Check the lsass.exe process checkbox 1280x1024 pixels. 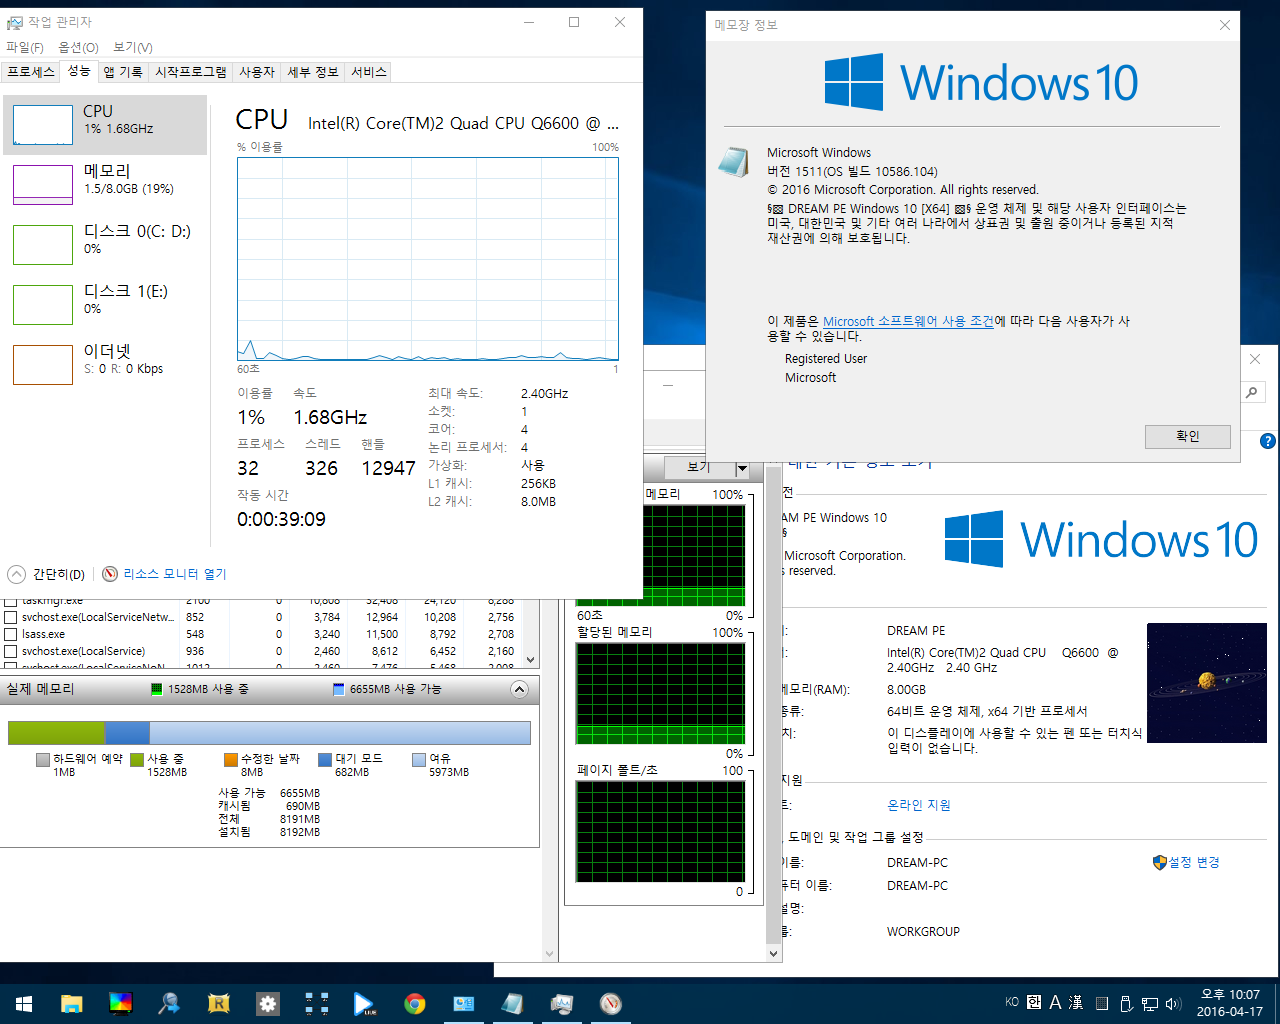pos(11,634)
